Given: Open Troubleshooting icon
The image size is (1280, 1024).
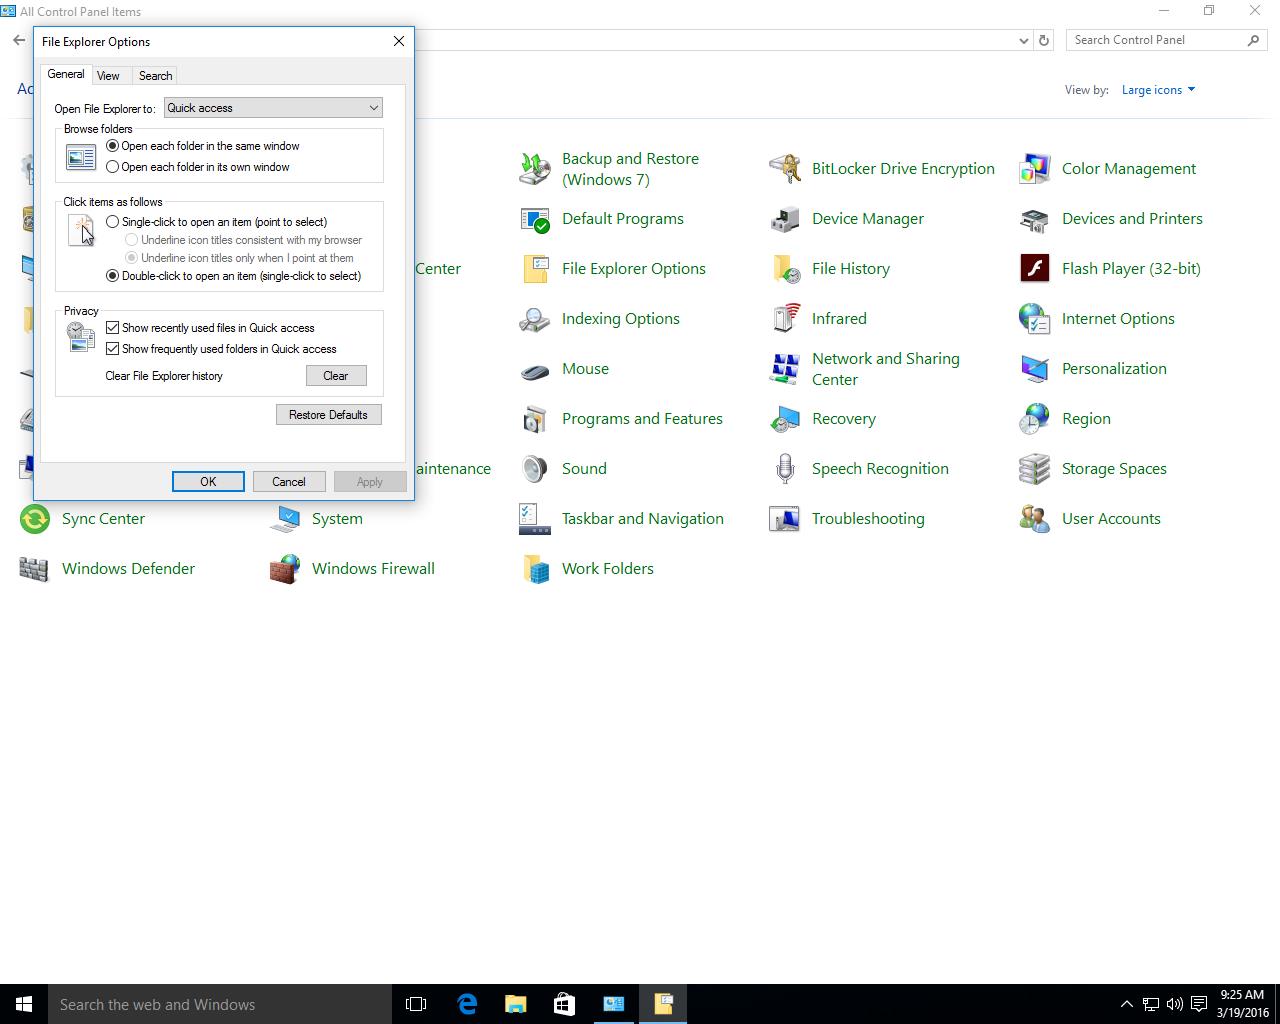Looking at the screenshot, I should 785,519.
